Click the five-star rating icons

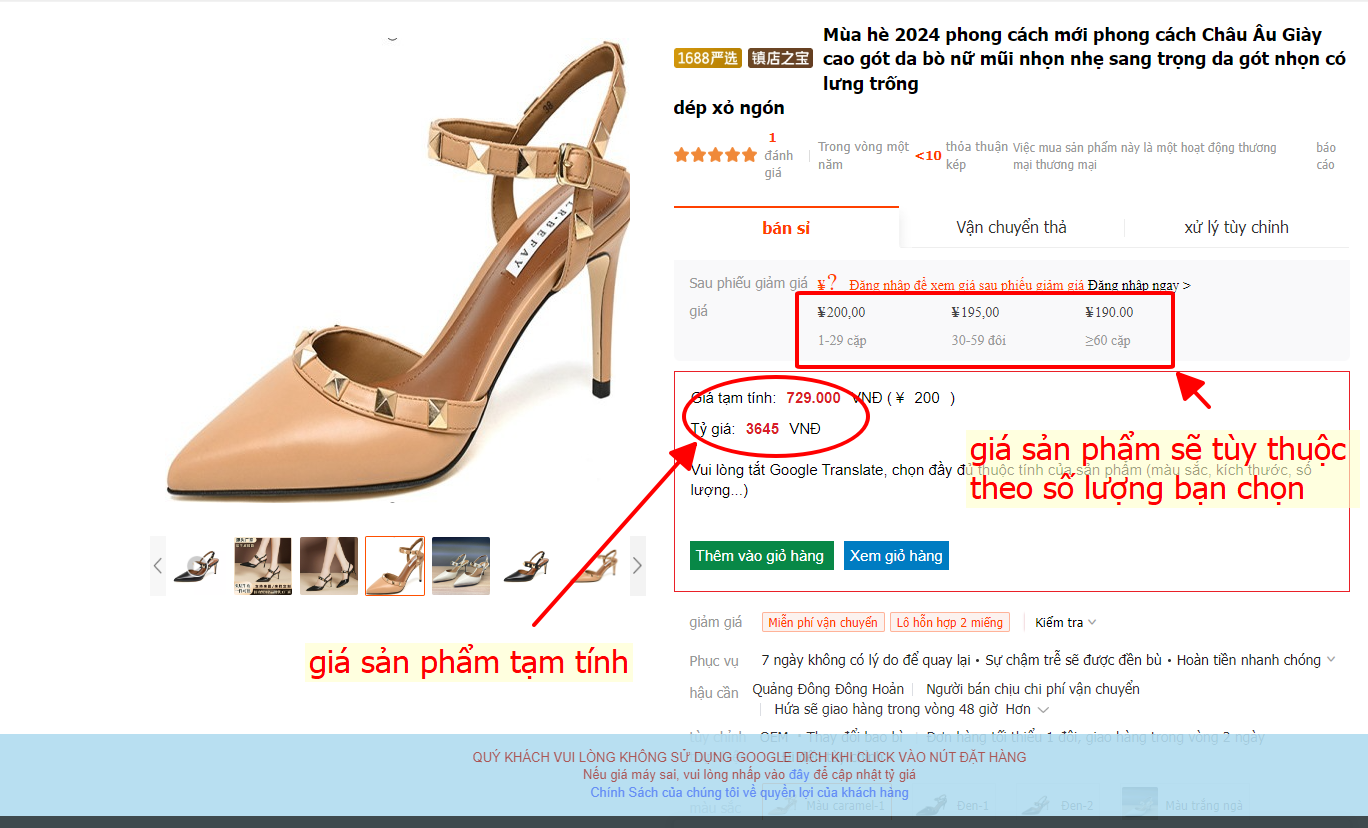pyautogui.click(x=715, y=155)
